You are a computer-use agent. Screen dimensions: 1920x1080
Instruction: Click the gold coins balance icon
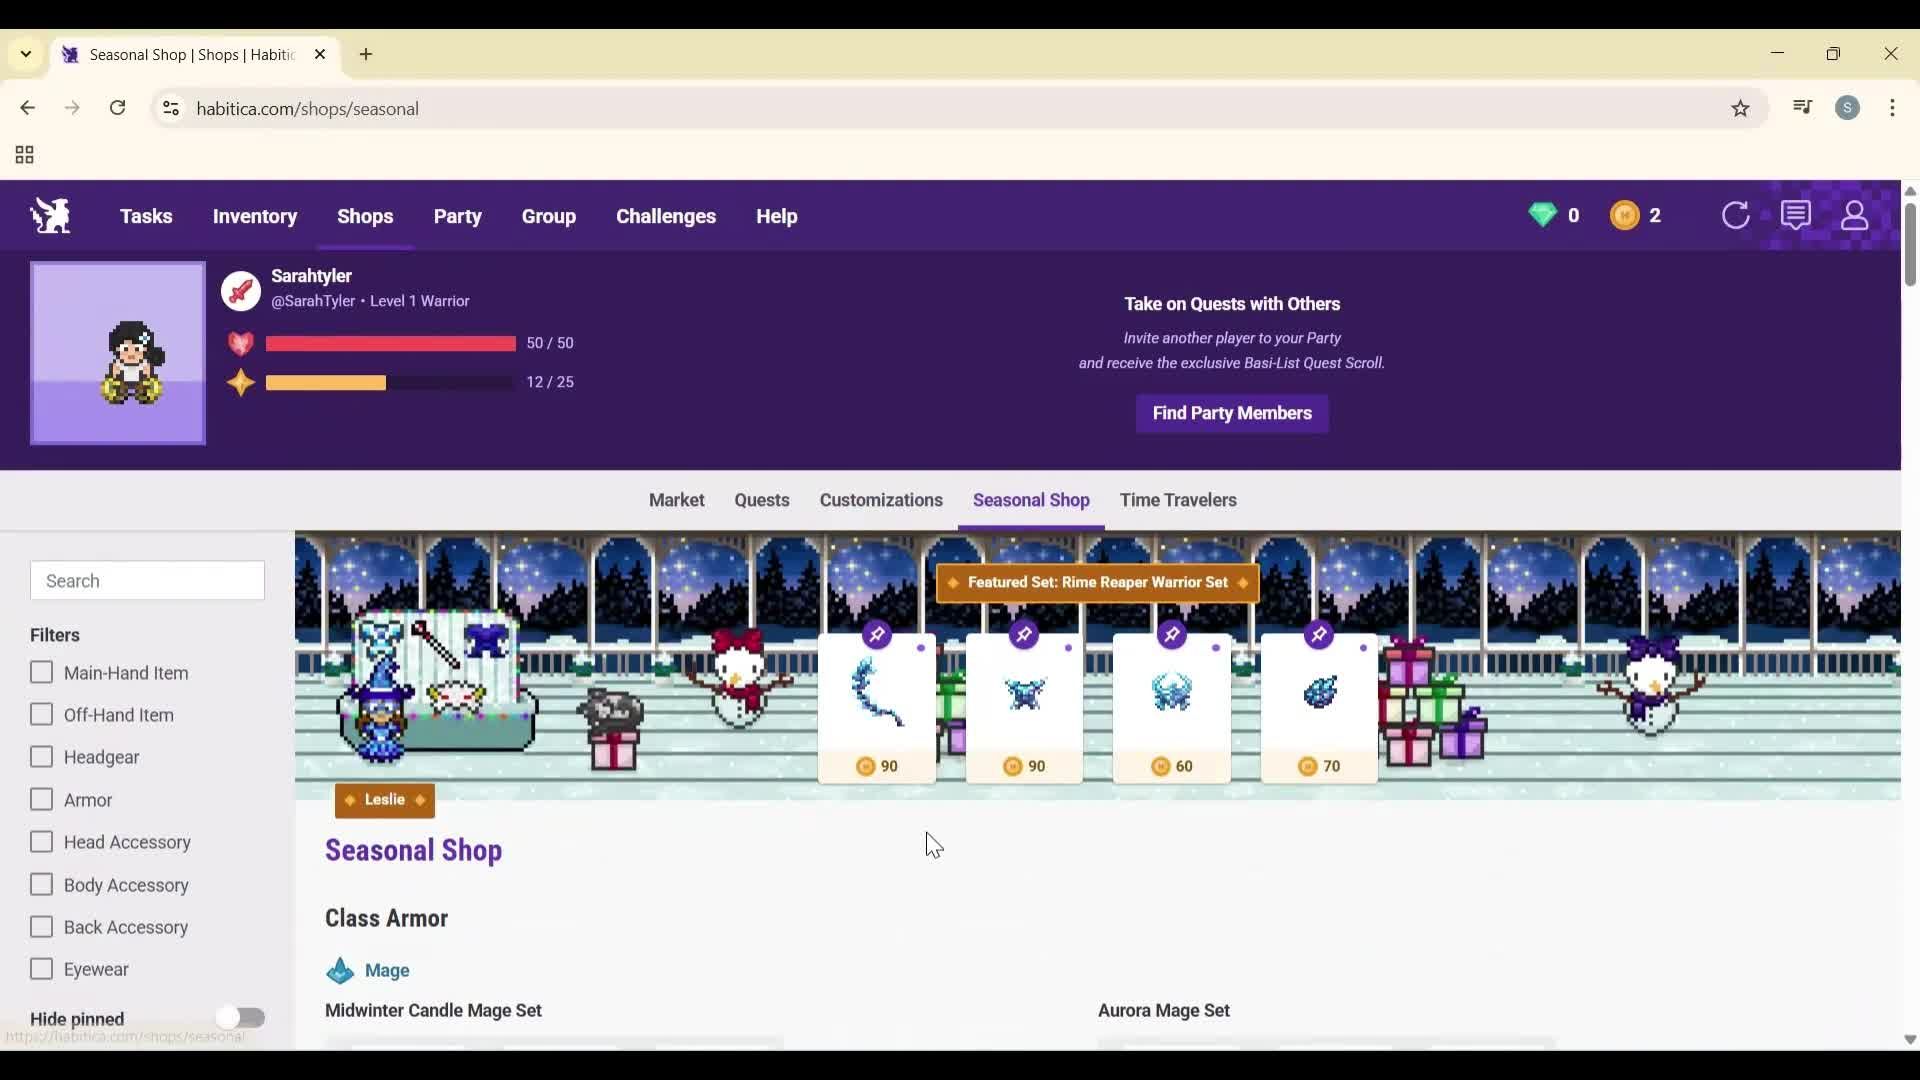1625,215
